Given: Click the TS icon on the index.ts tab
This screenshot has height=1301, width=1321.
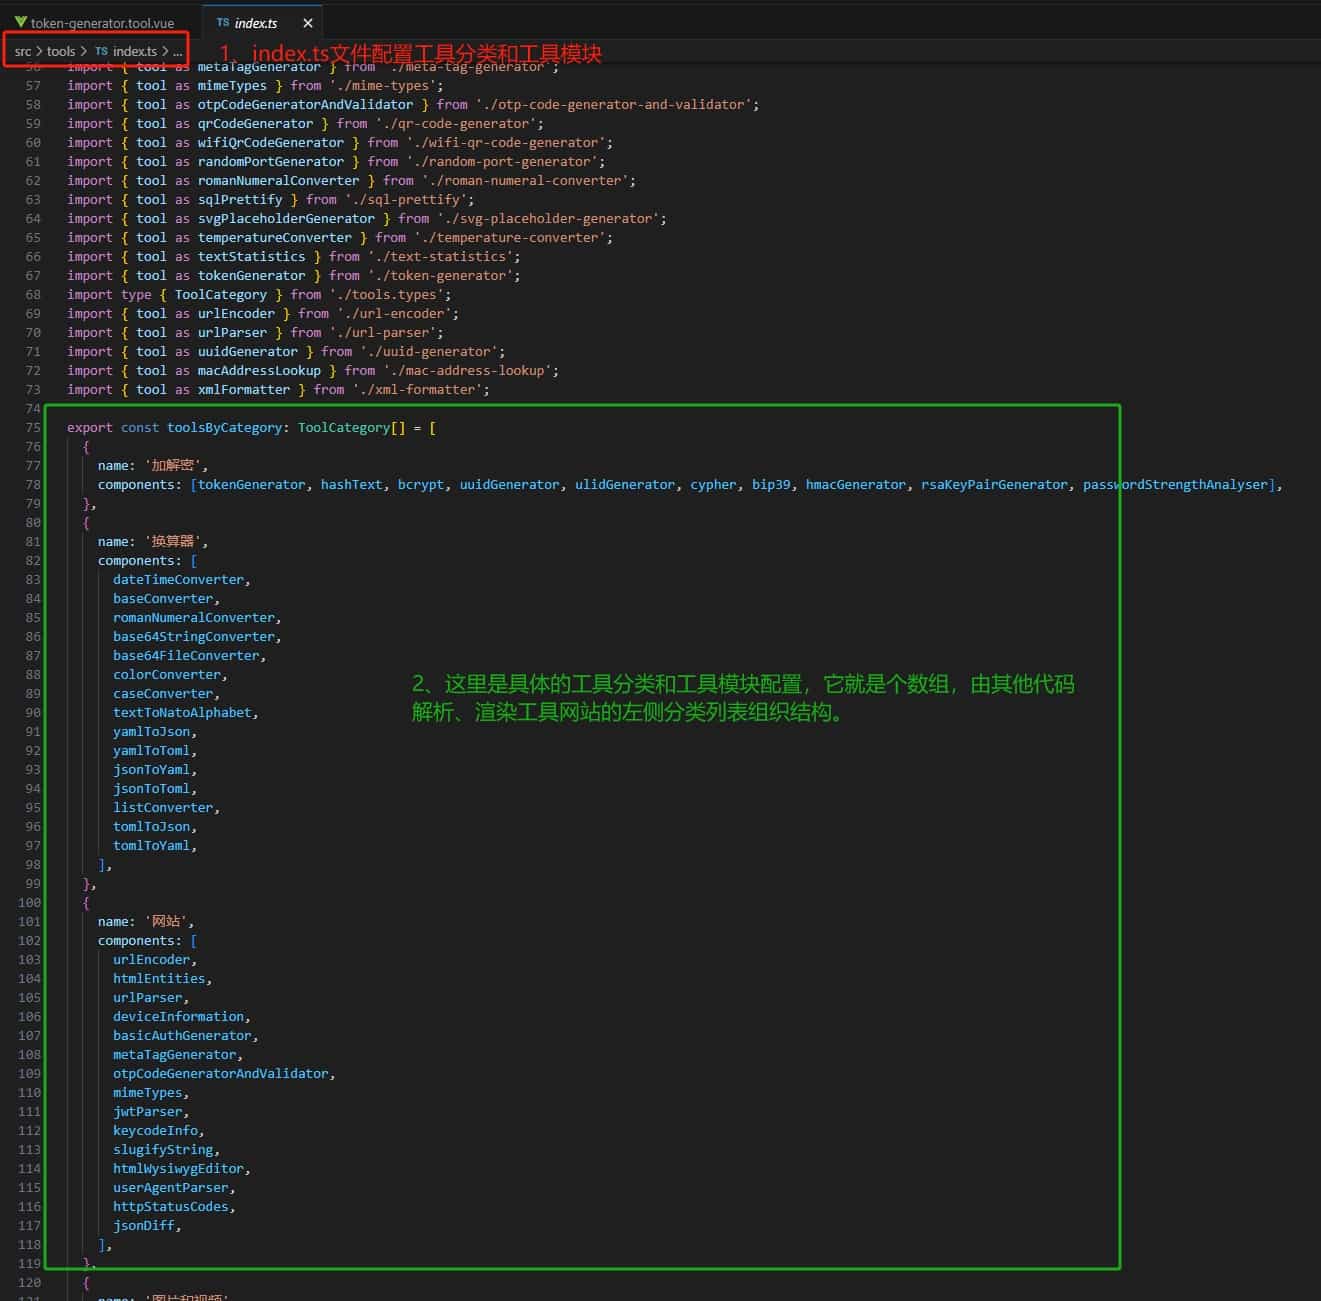Looking at the screenshot, I should (222, 22).
